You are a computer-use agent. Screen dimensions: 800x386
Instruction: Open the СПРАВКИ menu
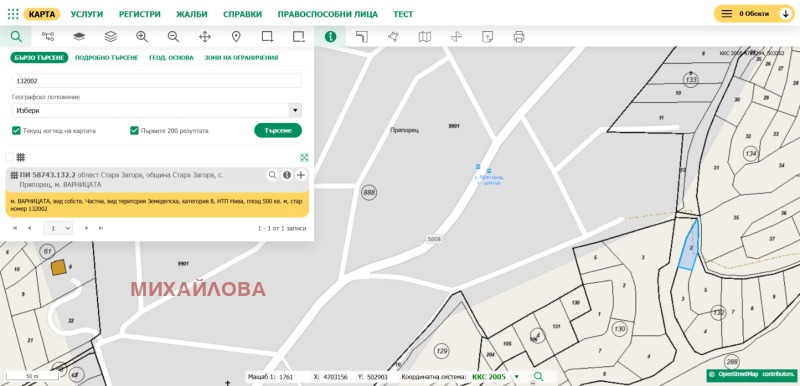[243, 14]
